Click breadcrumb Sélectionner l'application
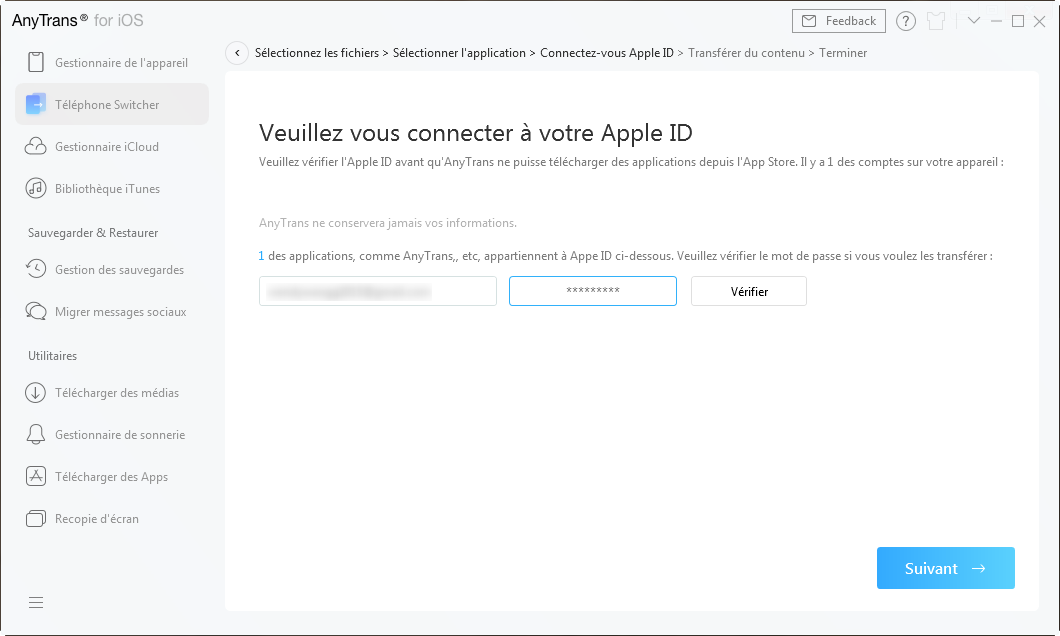Screen dimensions: 1060x636 (x=459, y=53)
